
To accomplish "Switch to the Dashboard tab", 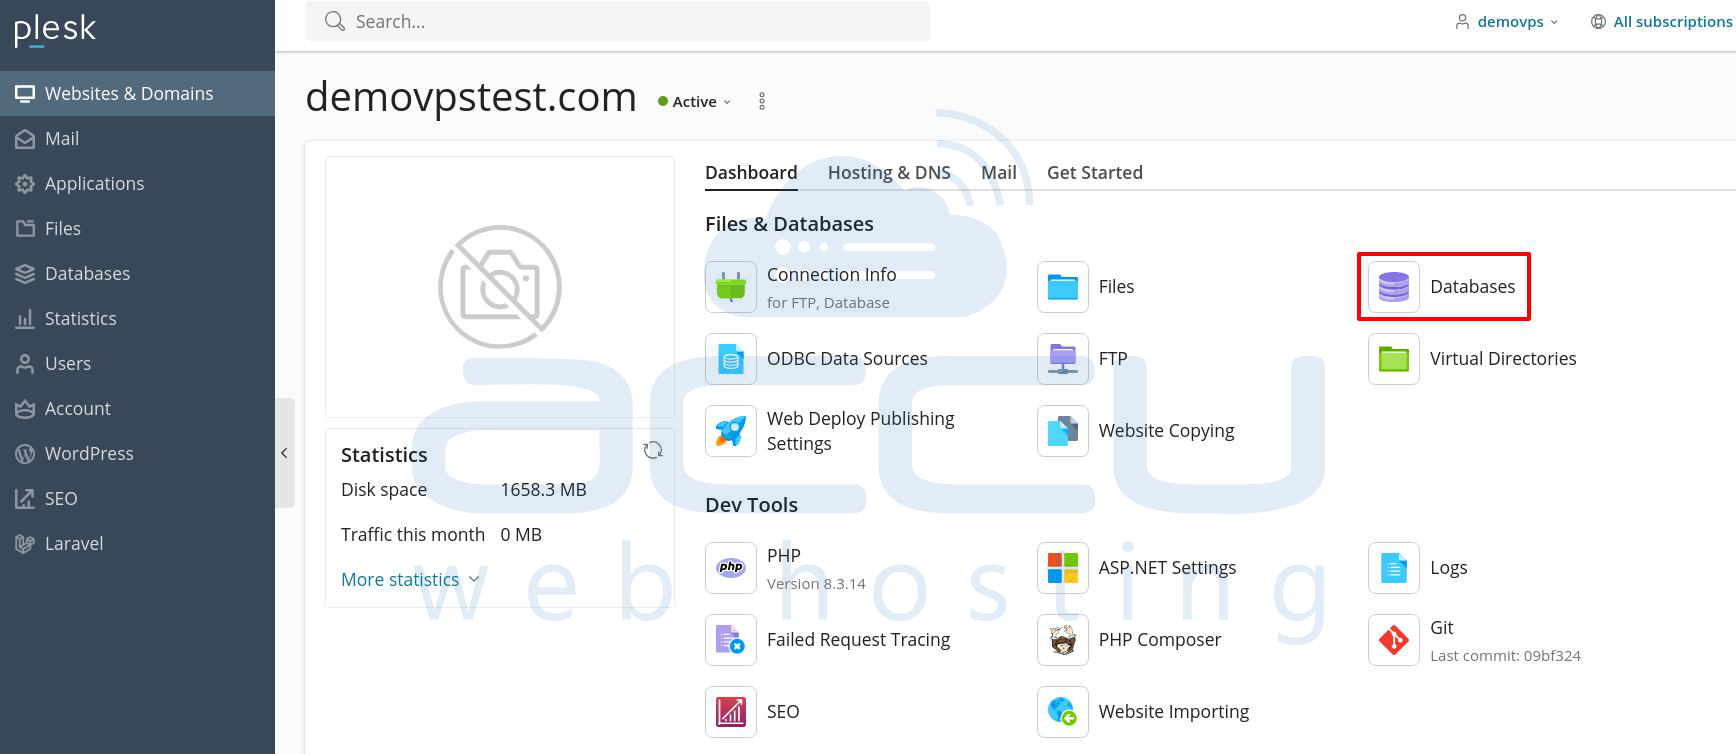I will coord(751,172).
